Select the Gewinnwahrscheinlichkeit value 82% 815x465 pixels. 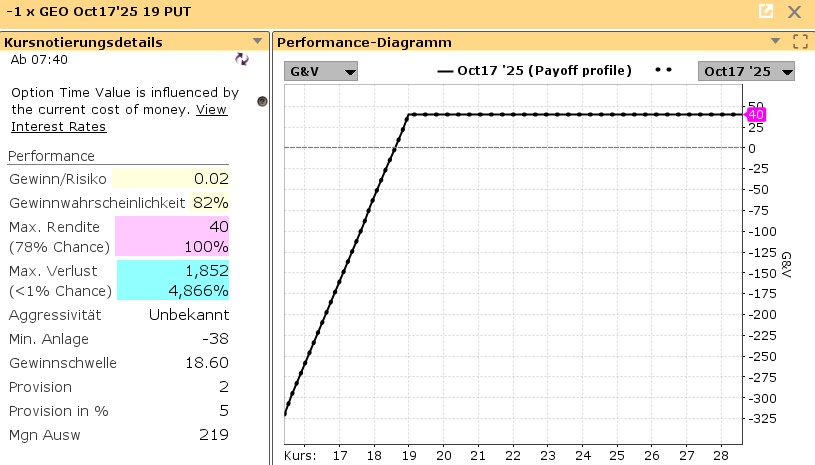(x=211, y=203)
